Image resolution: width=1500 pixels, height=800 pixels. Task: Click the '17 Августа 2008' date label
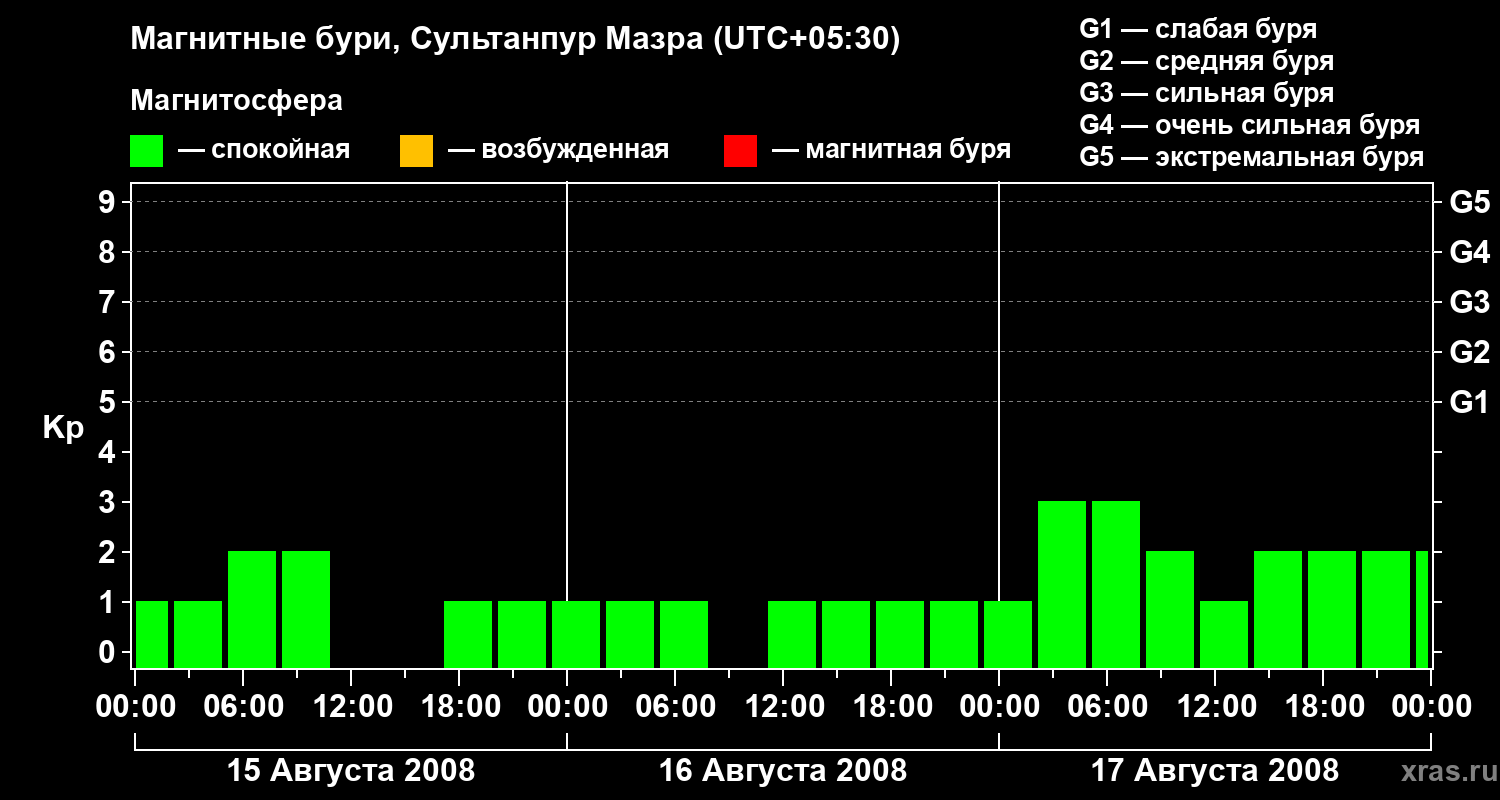(x=1215, y=771)
